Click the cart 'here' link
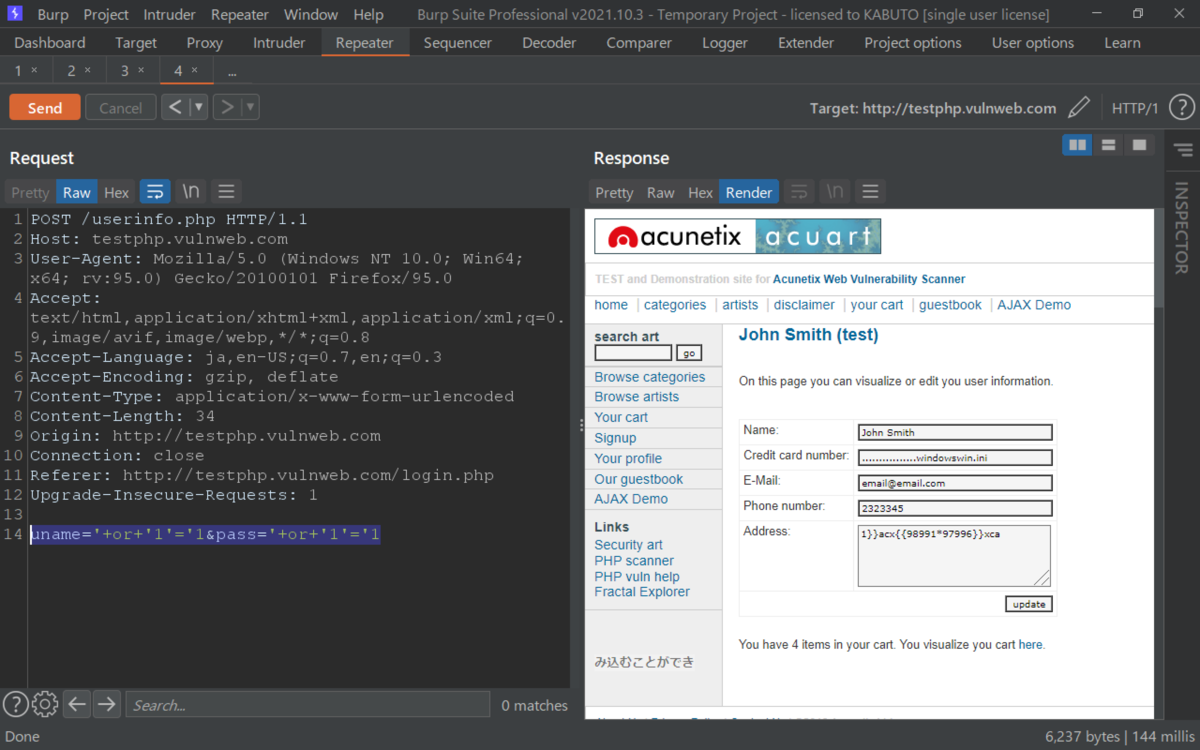The width and height of the screenshot is (1200, 750). pos(1030,645)
